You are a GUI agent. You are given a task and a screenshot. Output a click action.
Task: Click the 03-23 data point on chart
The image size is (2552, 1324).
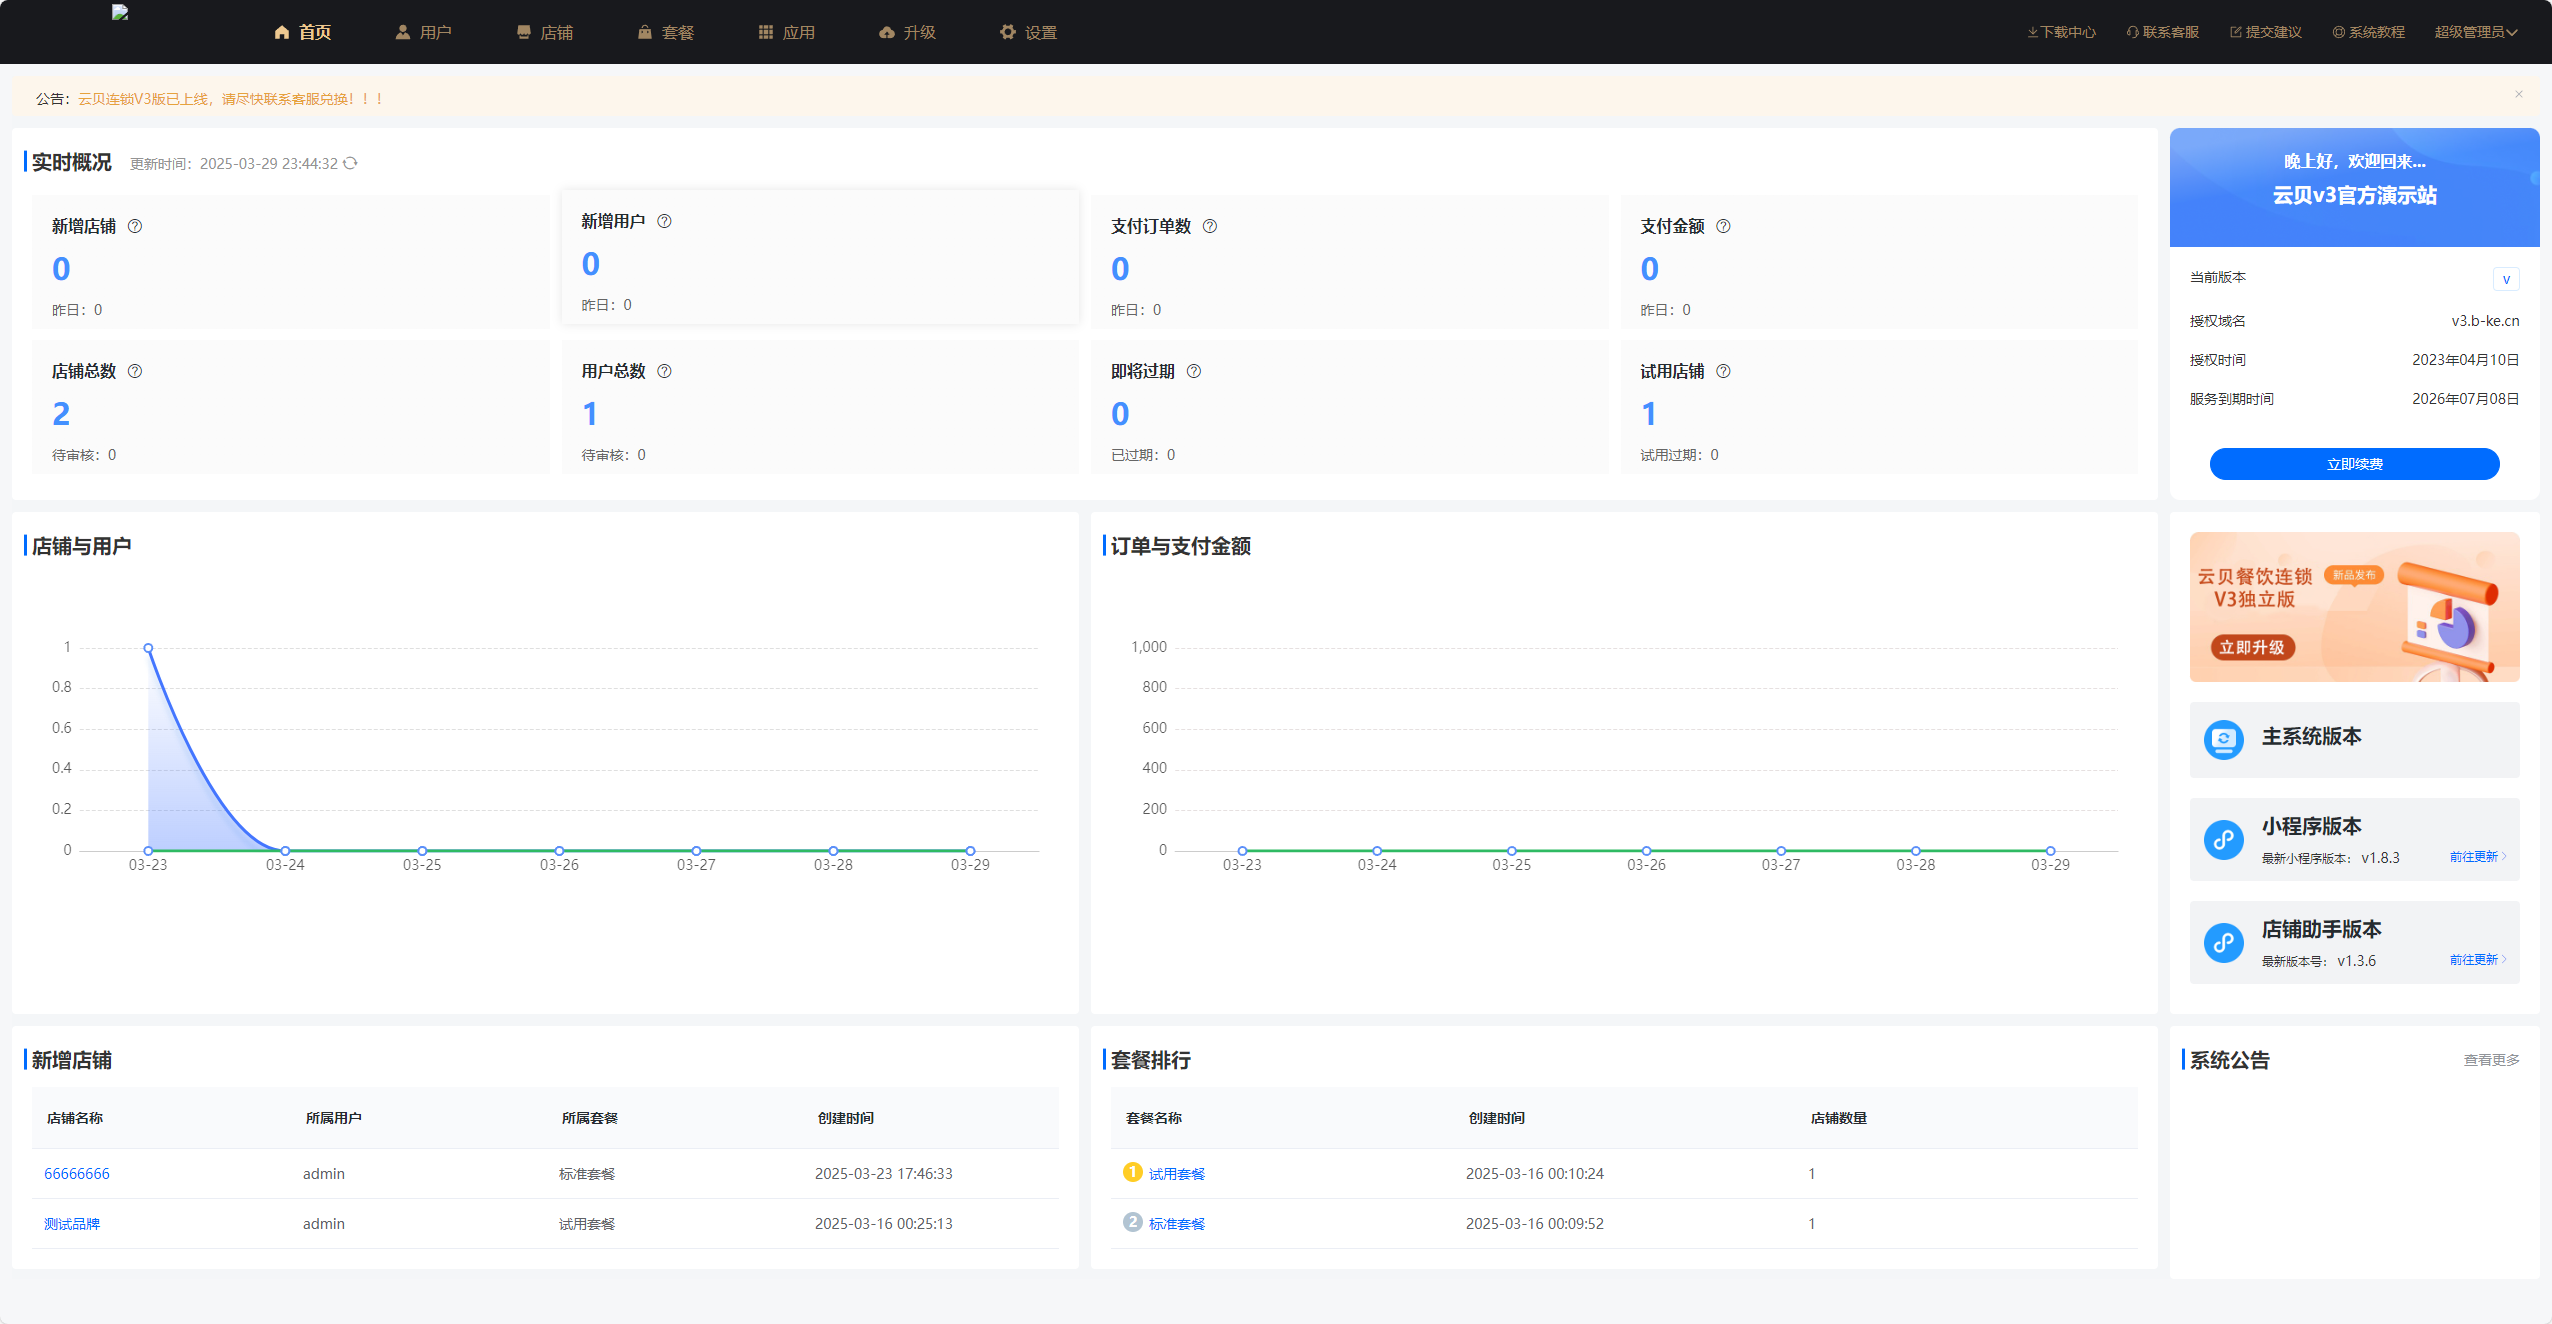coord(148,648)
